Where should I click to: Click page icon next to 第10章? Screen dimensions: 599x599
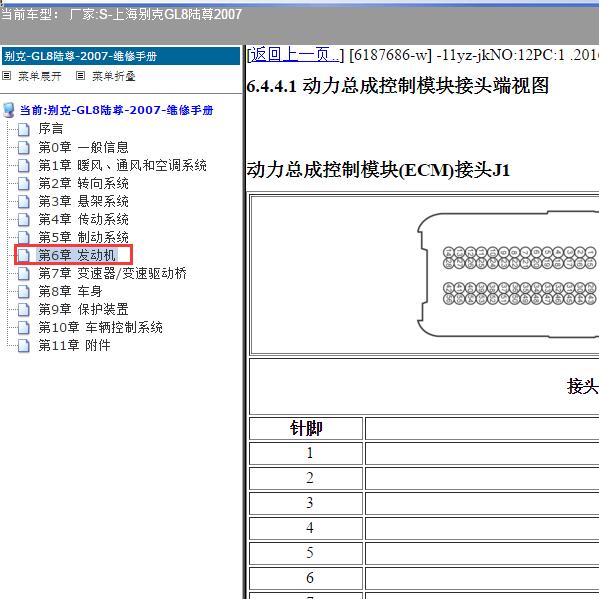[x=24, y=328]
